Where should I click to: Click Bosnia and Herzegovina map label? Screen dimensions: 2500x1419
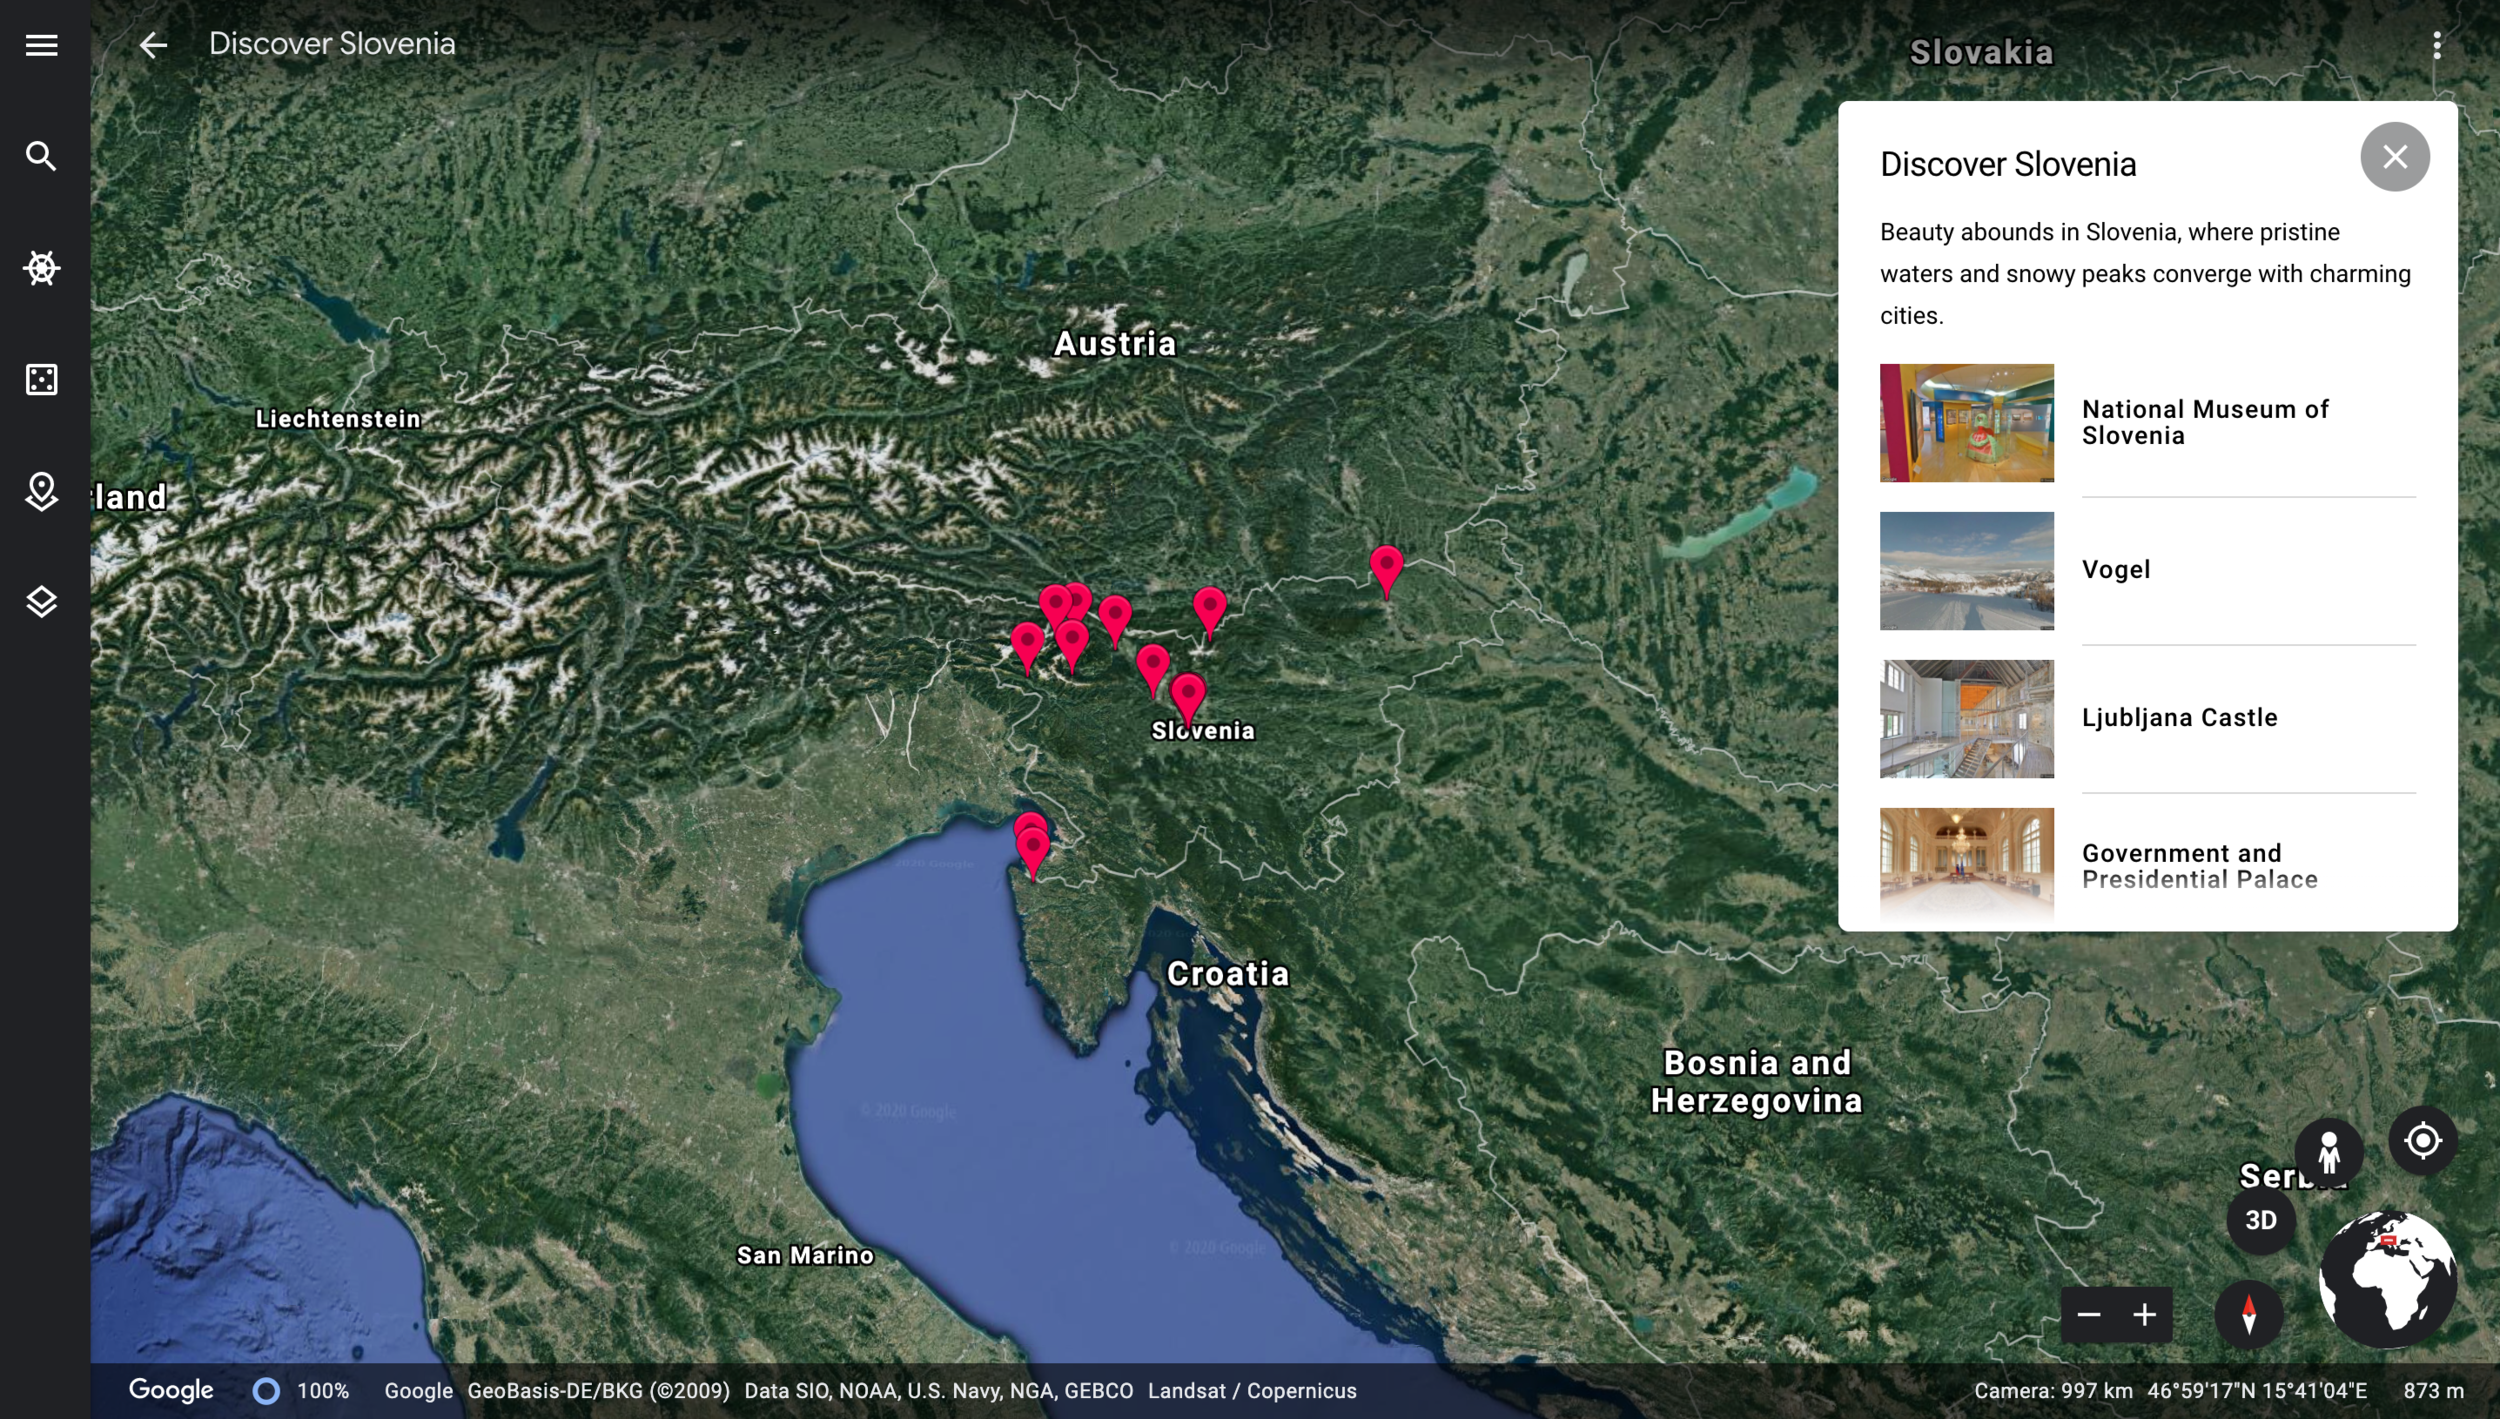1757,1082
